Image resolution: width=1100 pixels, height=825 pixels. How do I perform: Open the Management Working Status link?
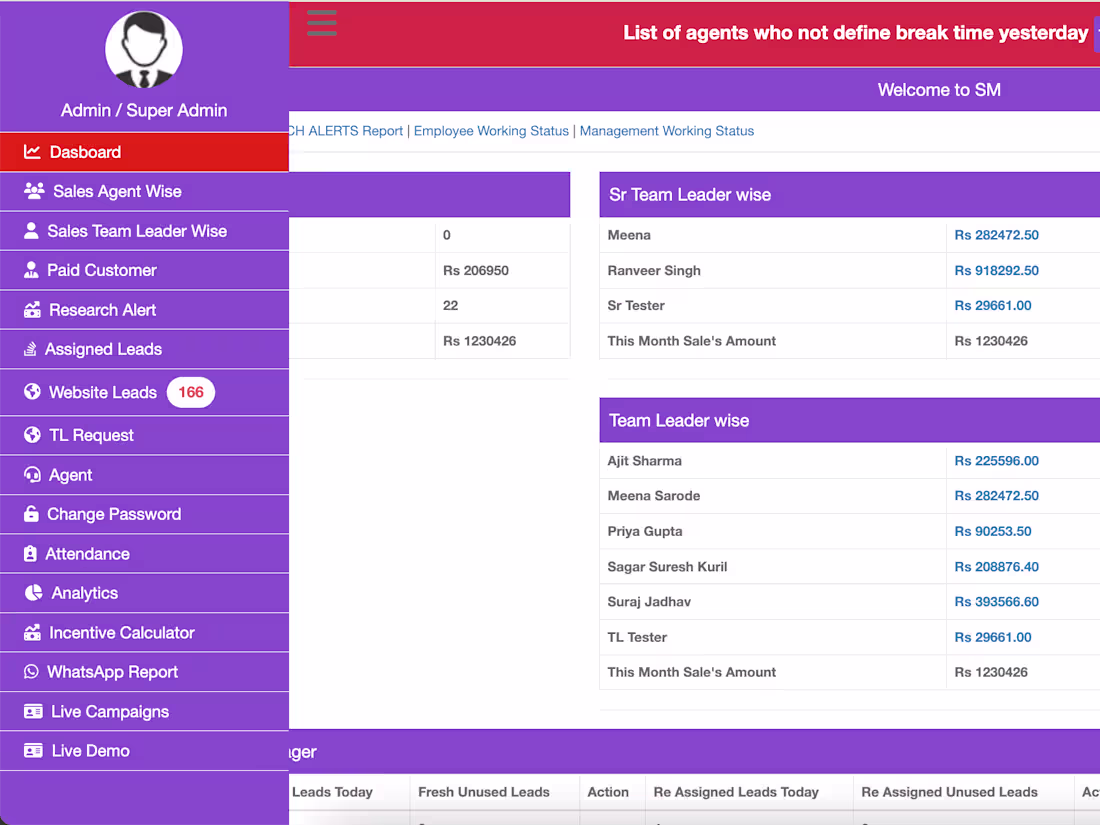pos(666,131)
